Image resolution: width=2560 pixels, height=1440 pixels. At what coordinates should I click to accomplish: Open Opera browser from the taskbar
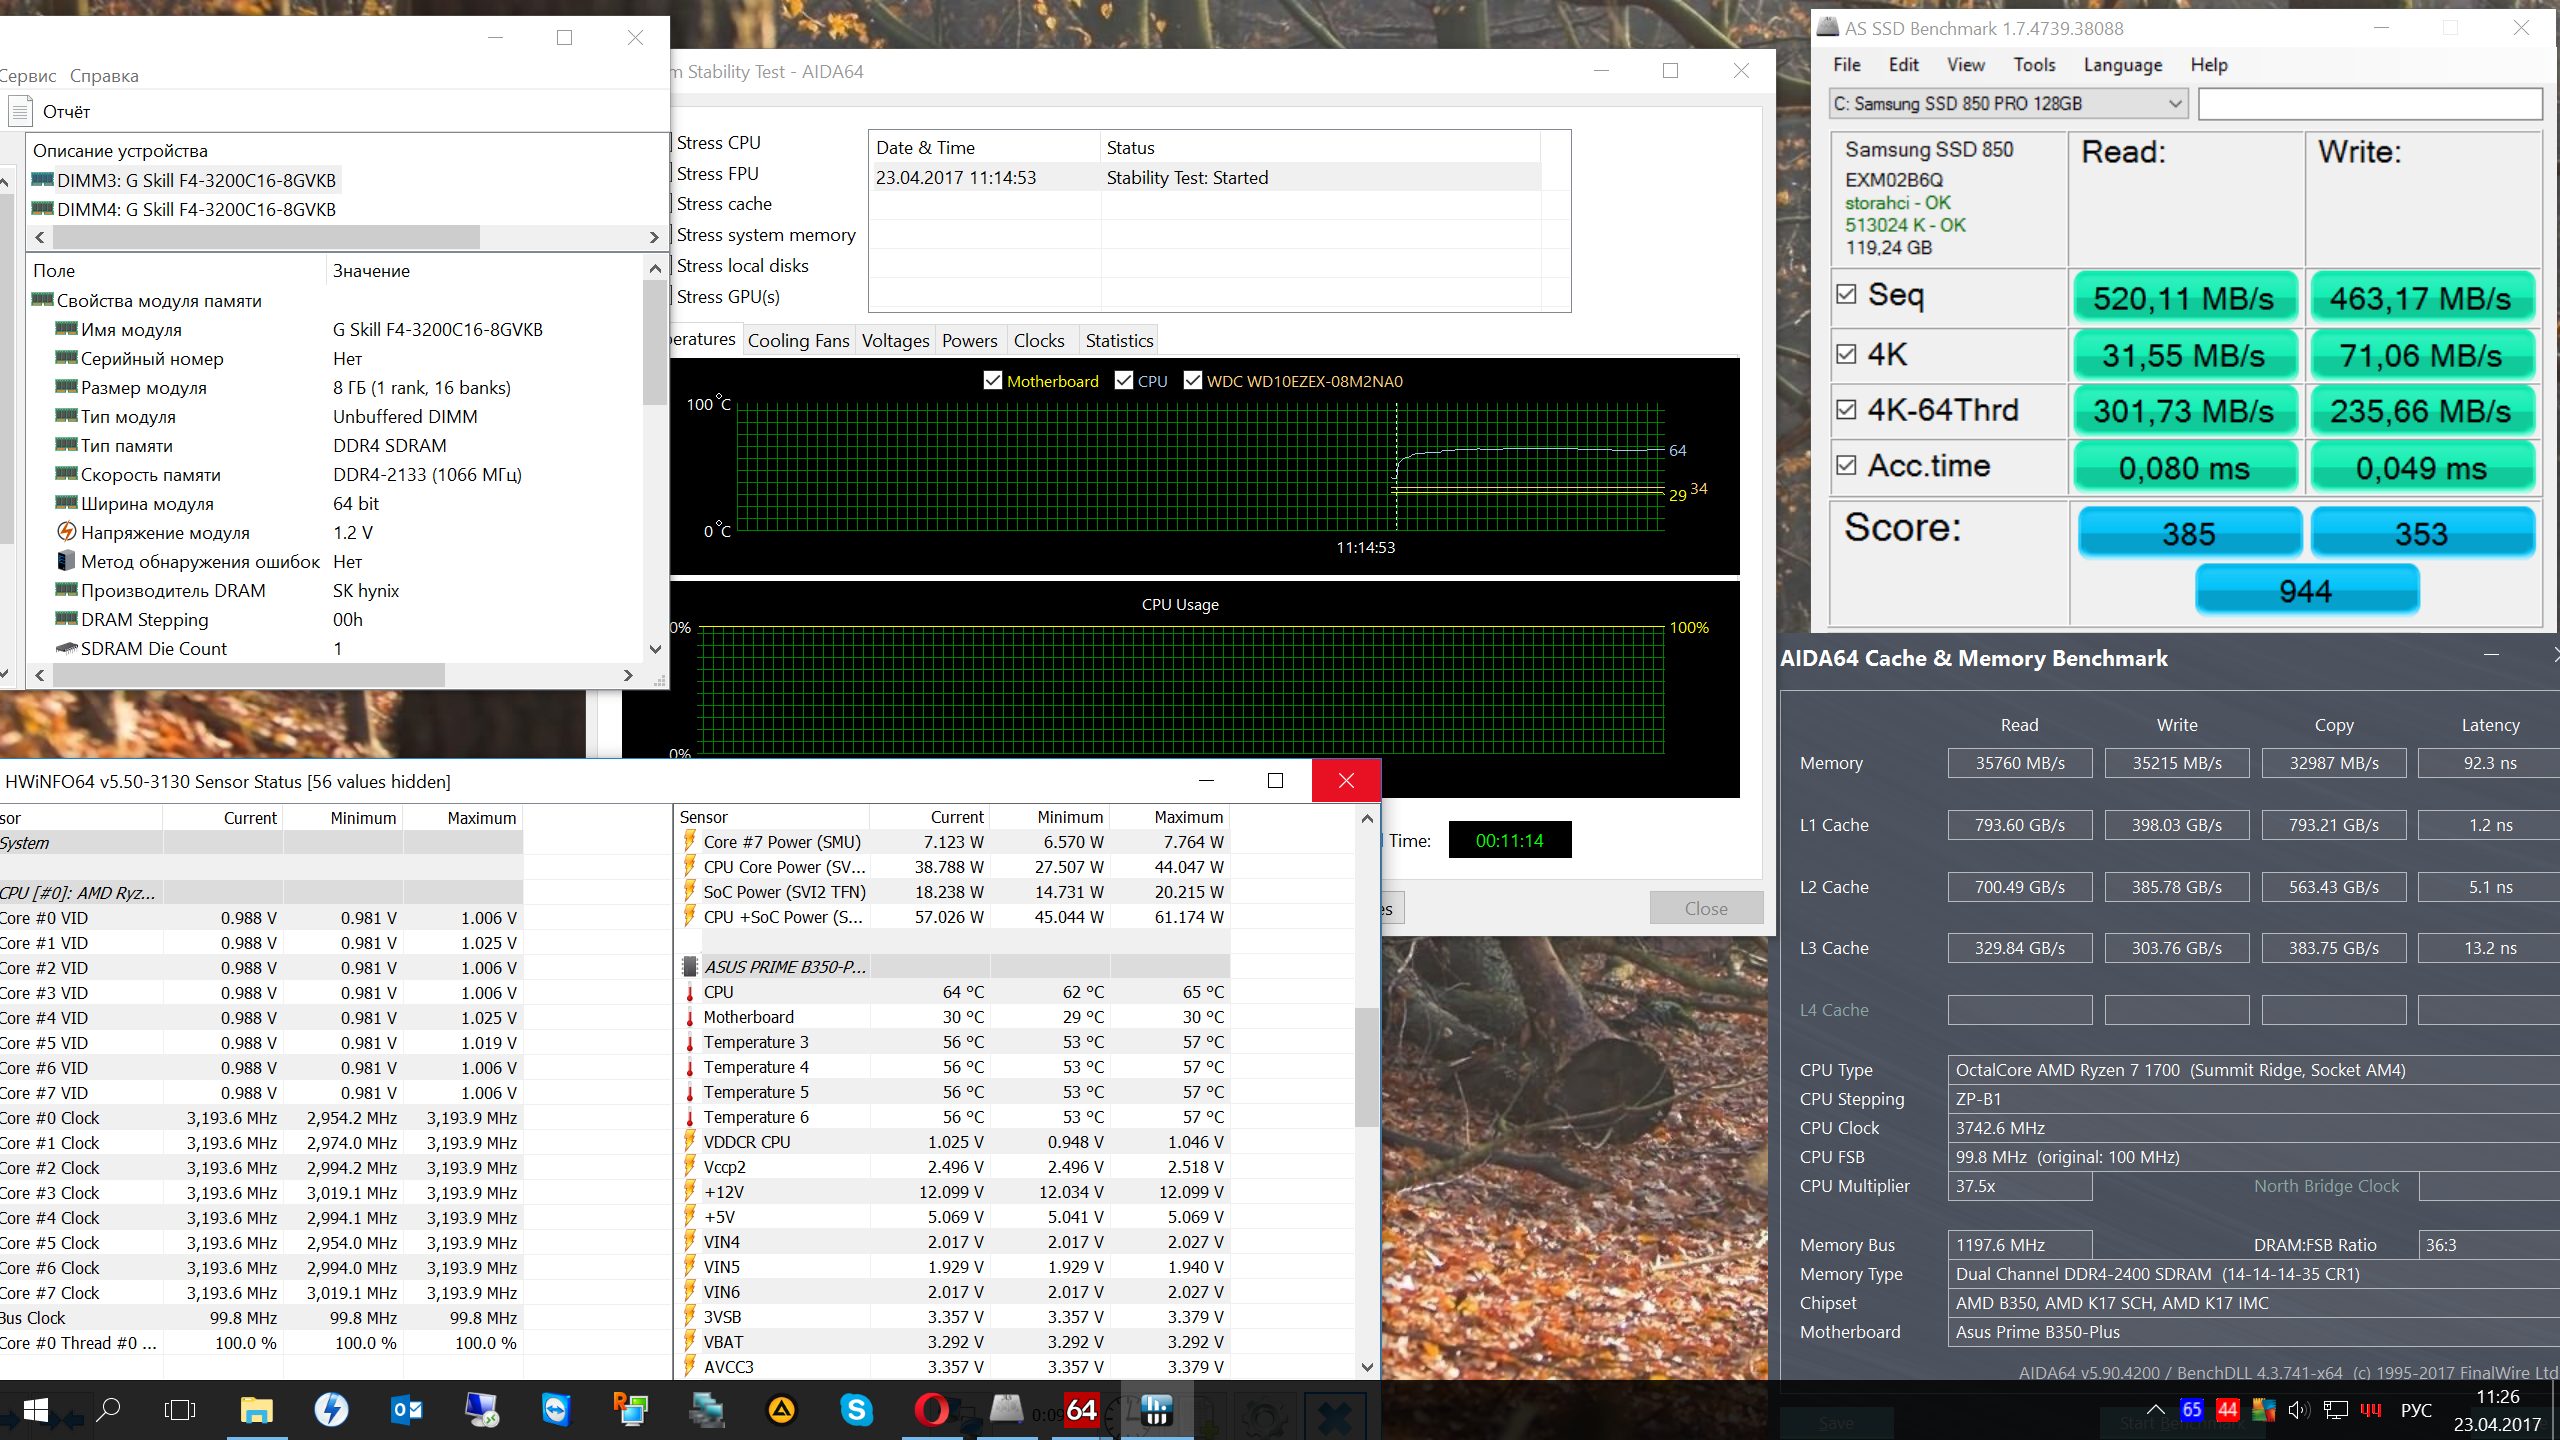[x=932, y=1411]
